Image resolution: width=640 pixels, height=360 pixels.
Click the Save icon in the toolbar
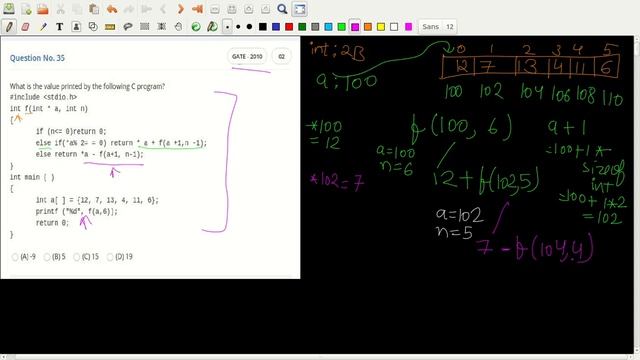pos(9,9)
